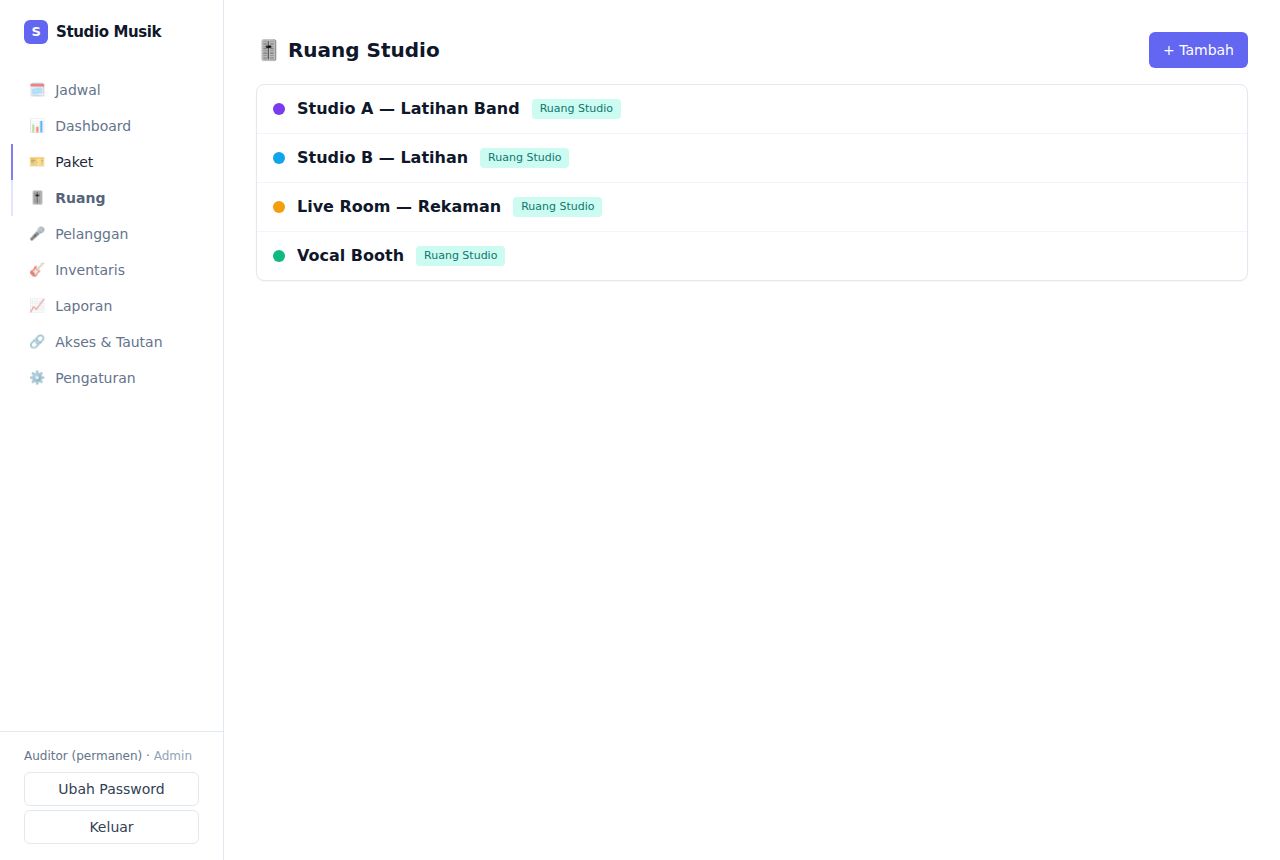Open the Vocal Booth row
1280x860 pixels.
[752, 256]
